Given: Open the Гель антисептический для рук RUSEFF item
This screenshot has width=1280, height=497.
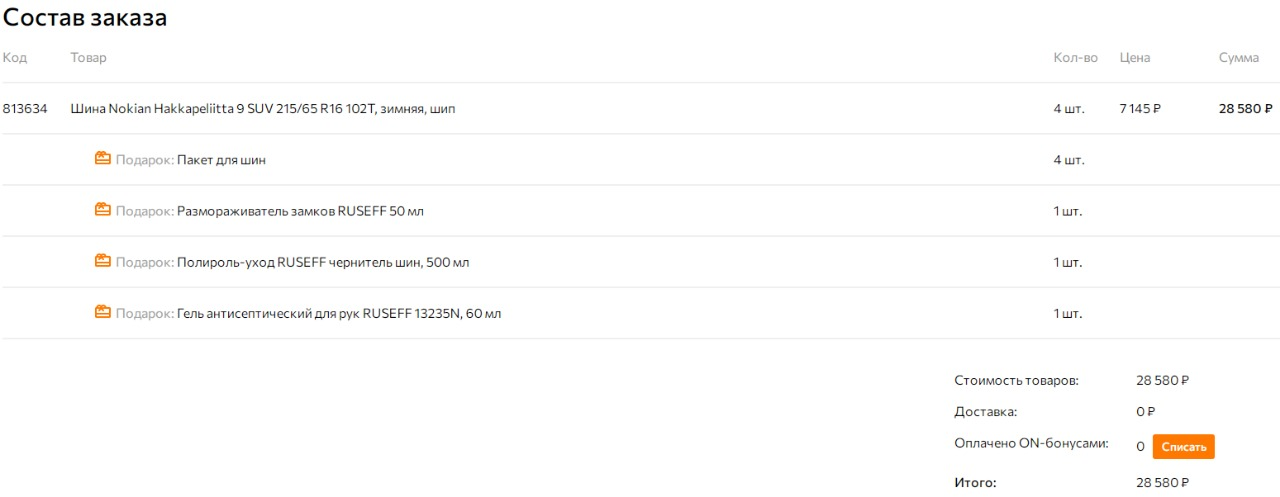Looking at the screenshot, I should [x=339, y=313].
